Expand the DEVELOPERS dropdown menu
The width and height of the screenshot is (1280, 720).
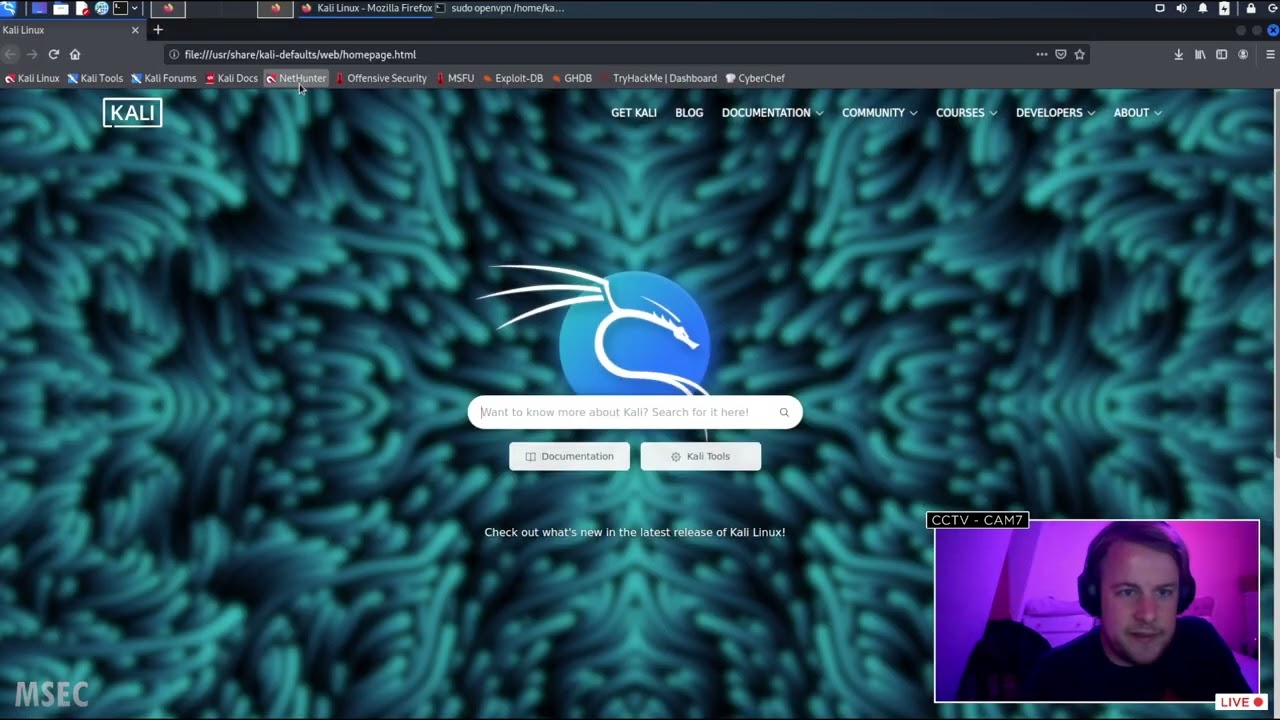pyautogui.click(x=1055, y=113)
